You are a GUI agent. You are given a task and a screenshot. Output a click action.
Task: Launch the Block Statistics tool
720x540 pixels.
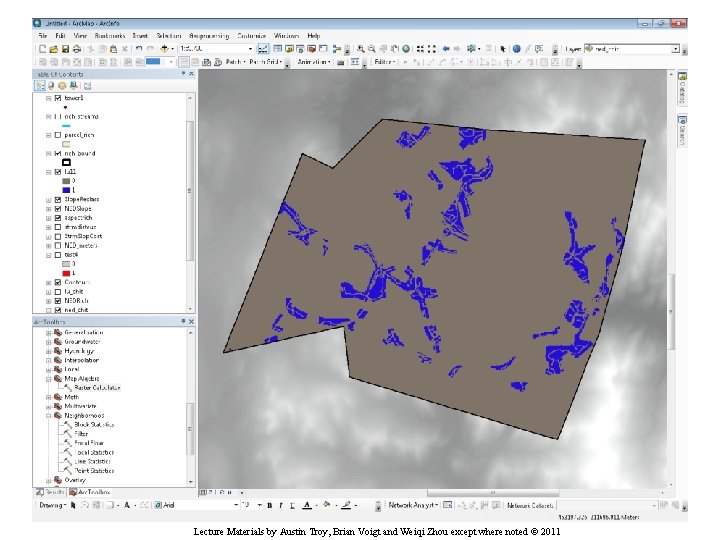pyautogui.click(x=96, y=424)
